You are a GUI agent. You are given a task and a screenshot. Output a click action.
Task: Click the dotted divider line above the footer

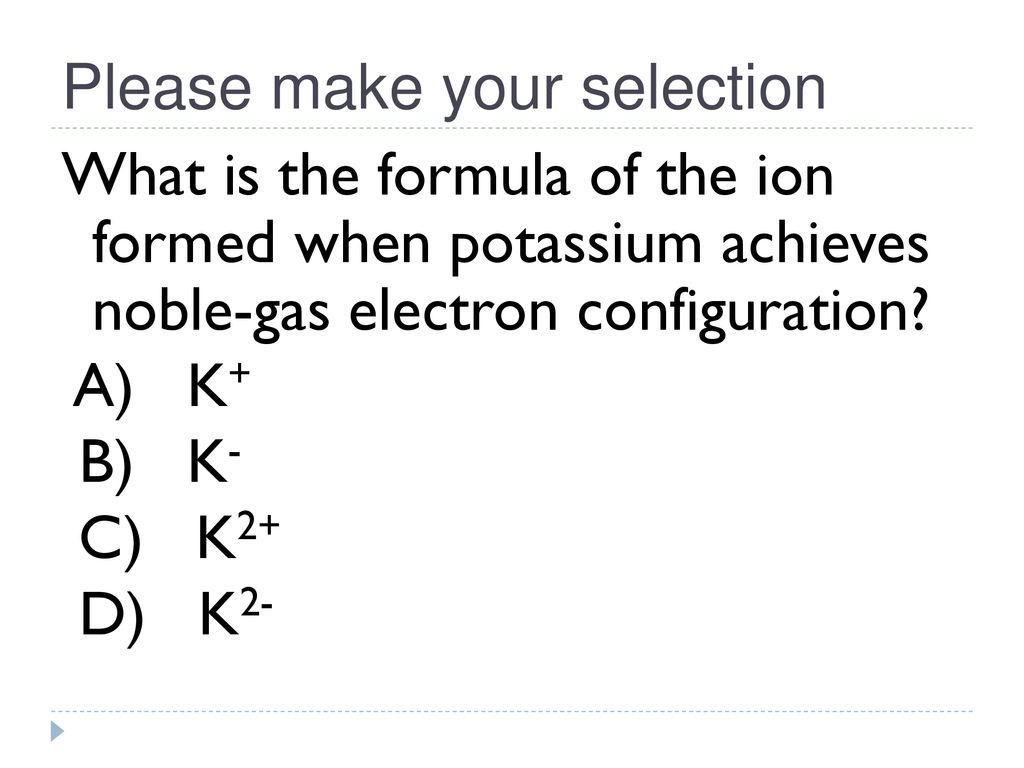tap(512, 711)
